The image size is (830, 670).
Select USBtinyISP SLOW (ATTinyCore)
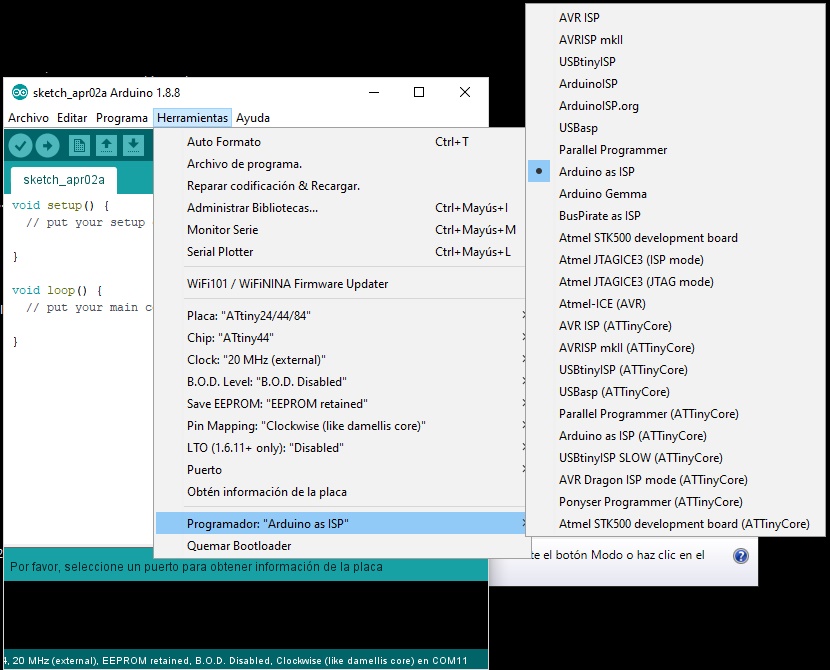[675, 458]
